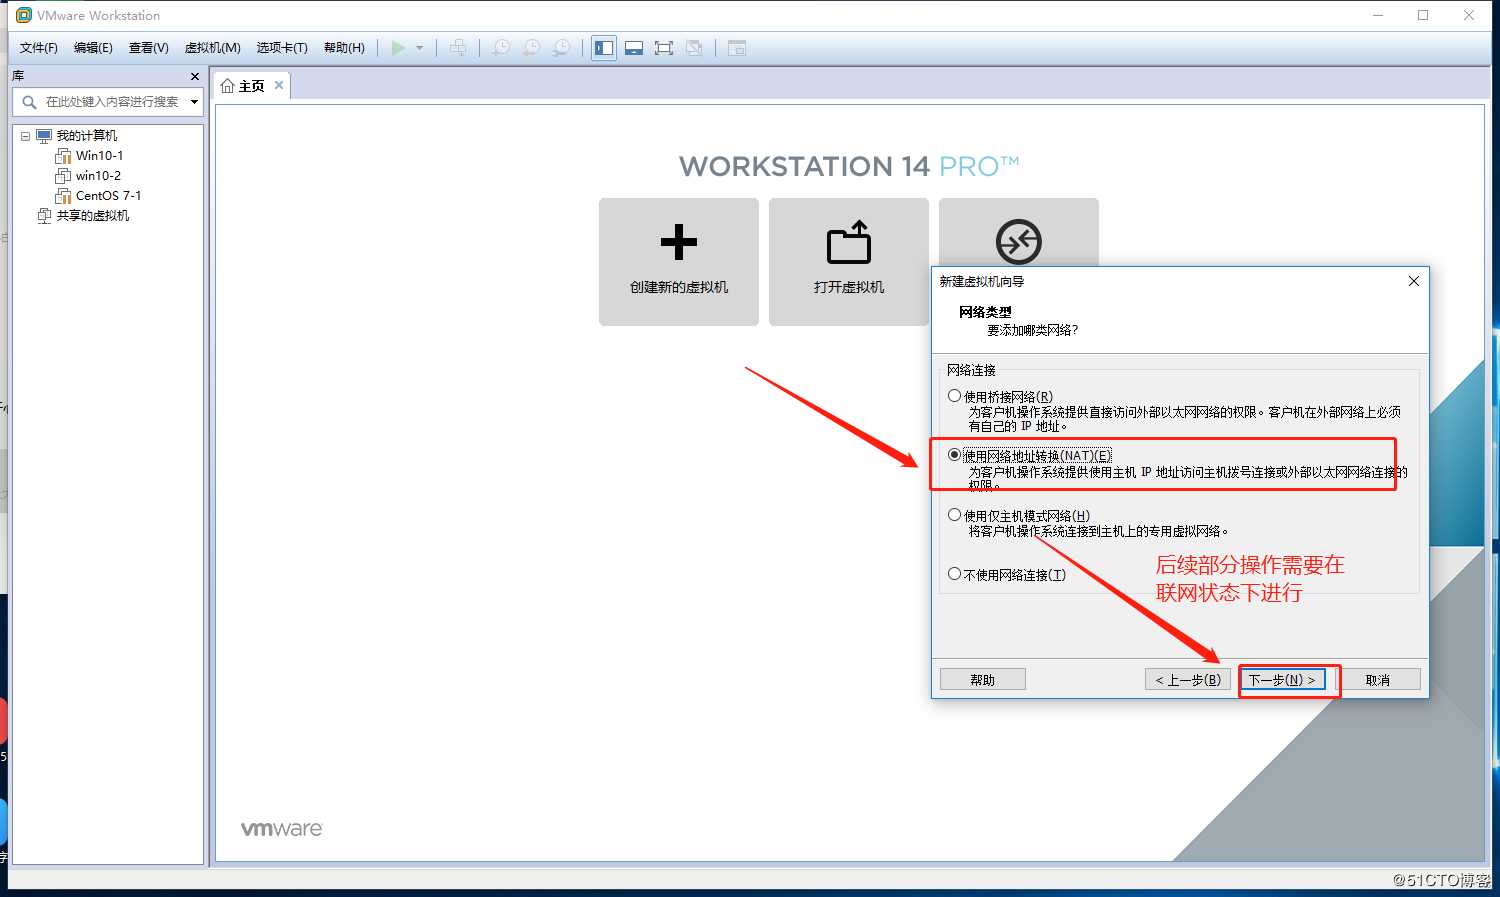Click the connect to remote server tile icon
Screen dimensions: 1500x897
coord(1019,241)
